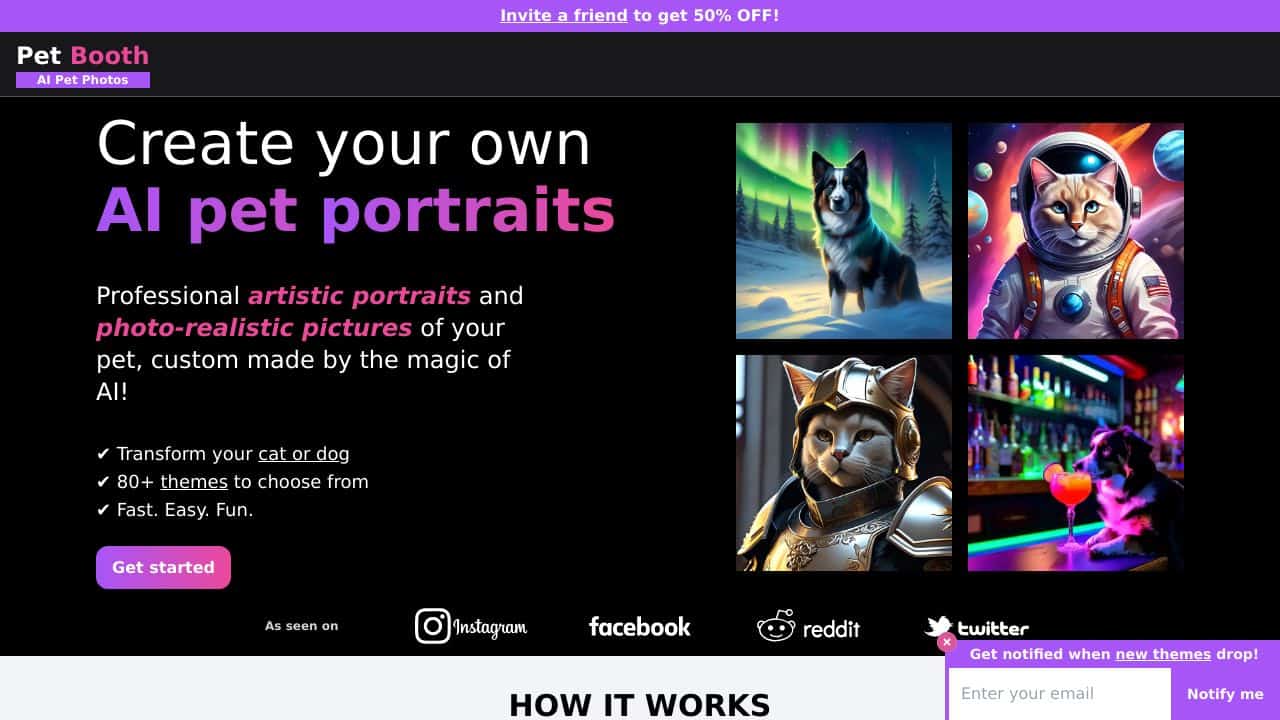Click the Notify me button
The width and height of the screenshot is (1280, 720).
point(1225,694)
